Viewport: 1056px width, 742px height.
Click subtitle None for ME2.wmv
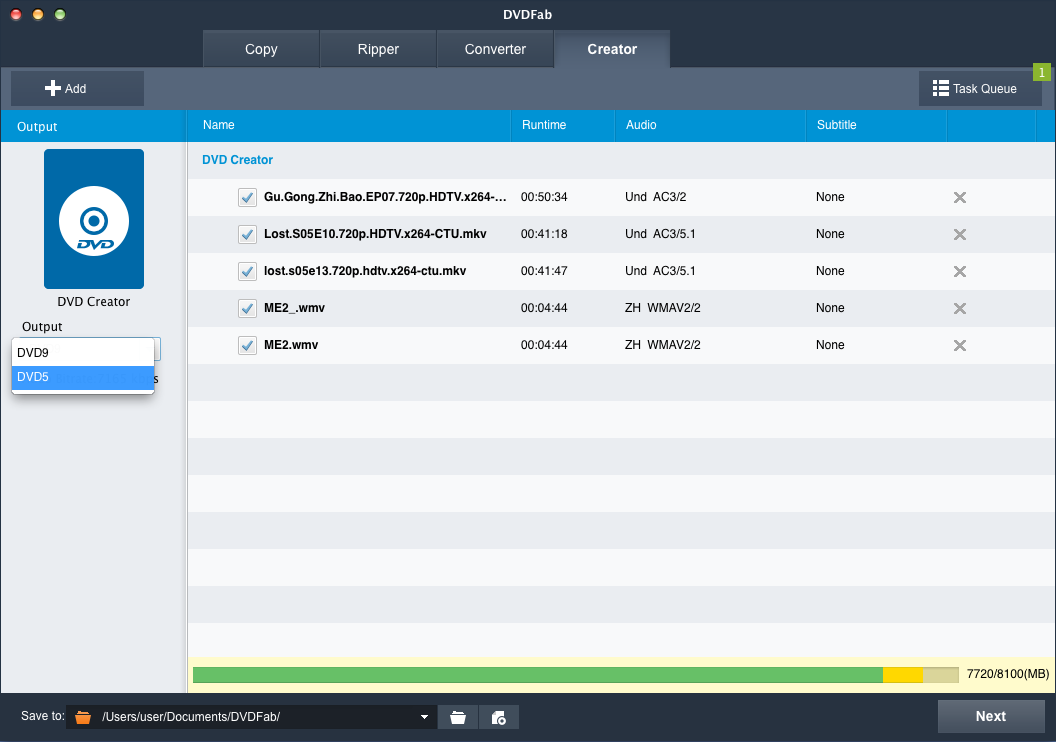pyautogui.click(x=830, y=345)
